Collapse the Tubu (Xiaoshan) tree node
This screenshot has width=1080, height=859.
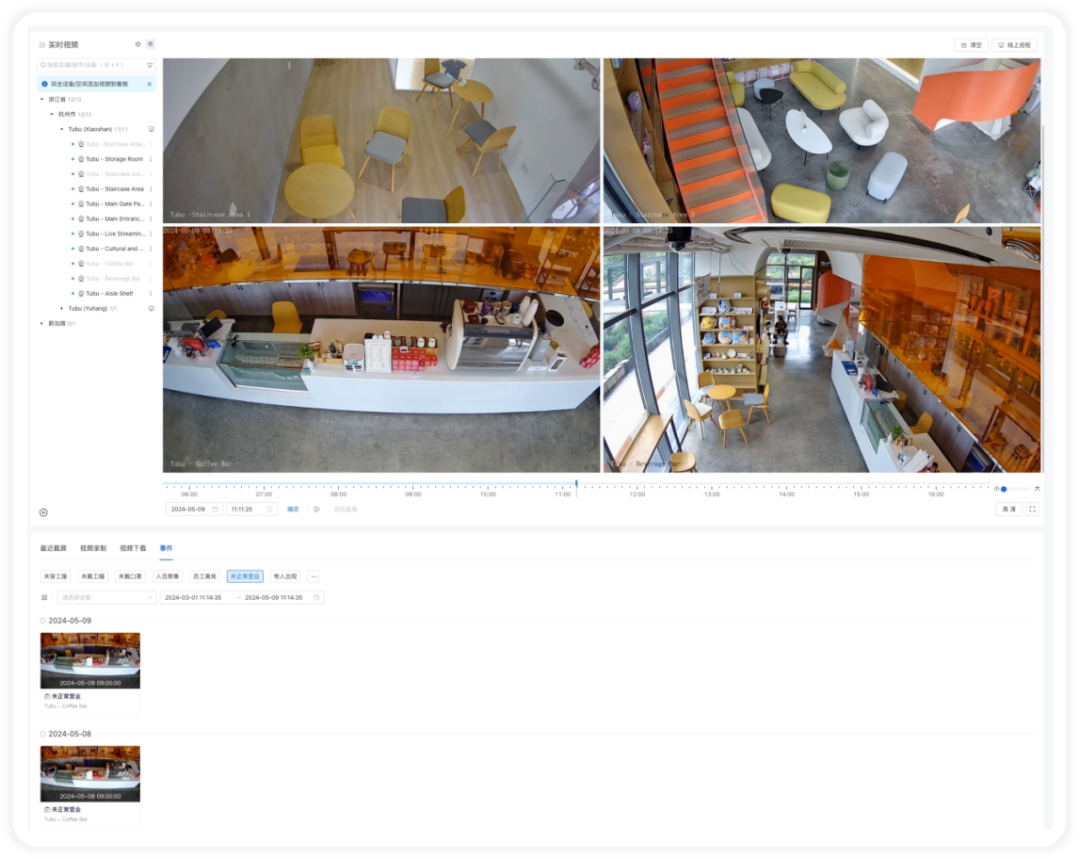[x=61, y=129]
